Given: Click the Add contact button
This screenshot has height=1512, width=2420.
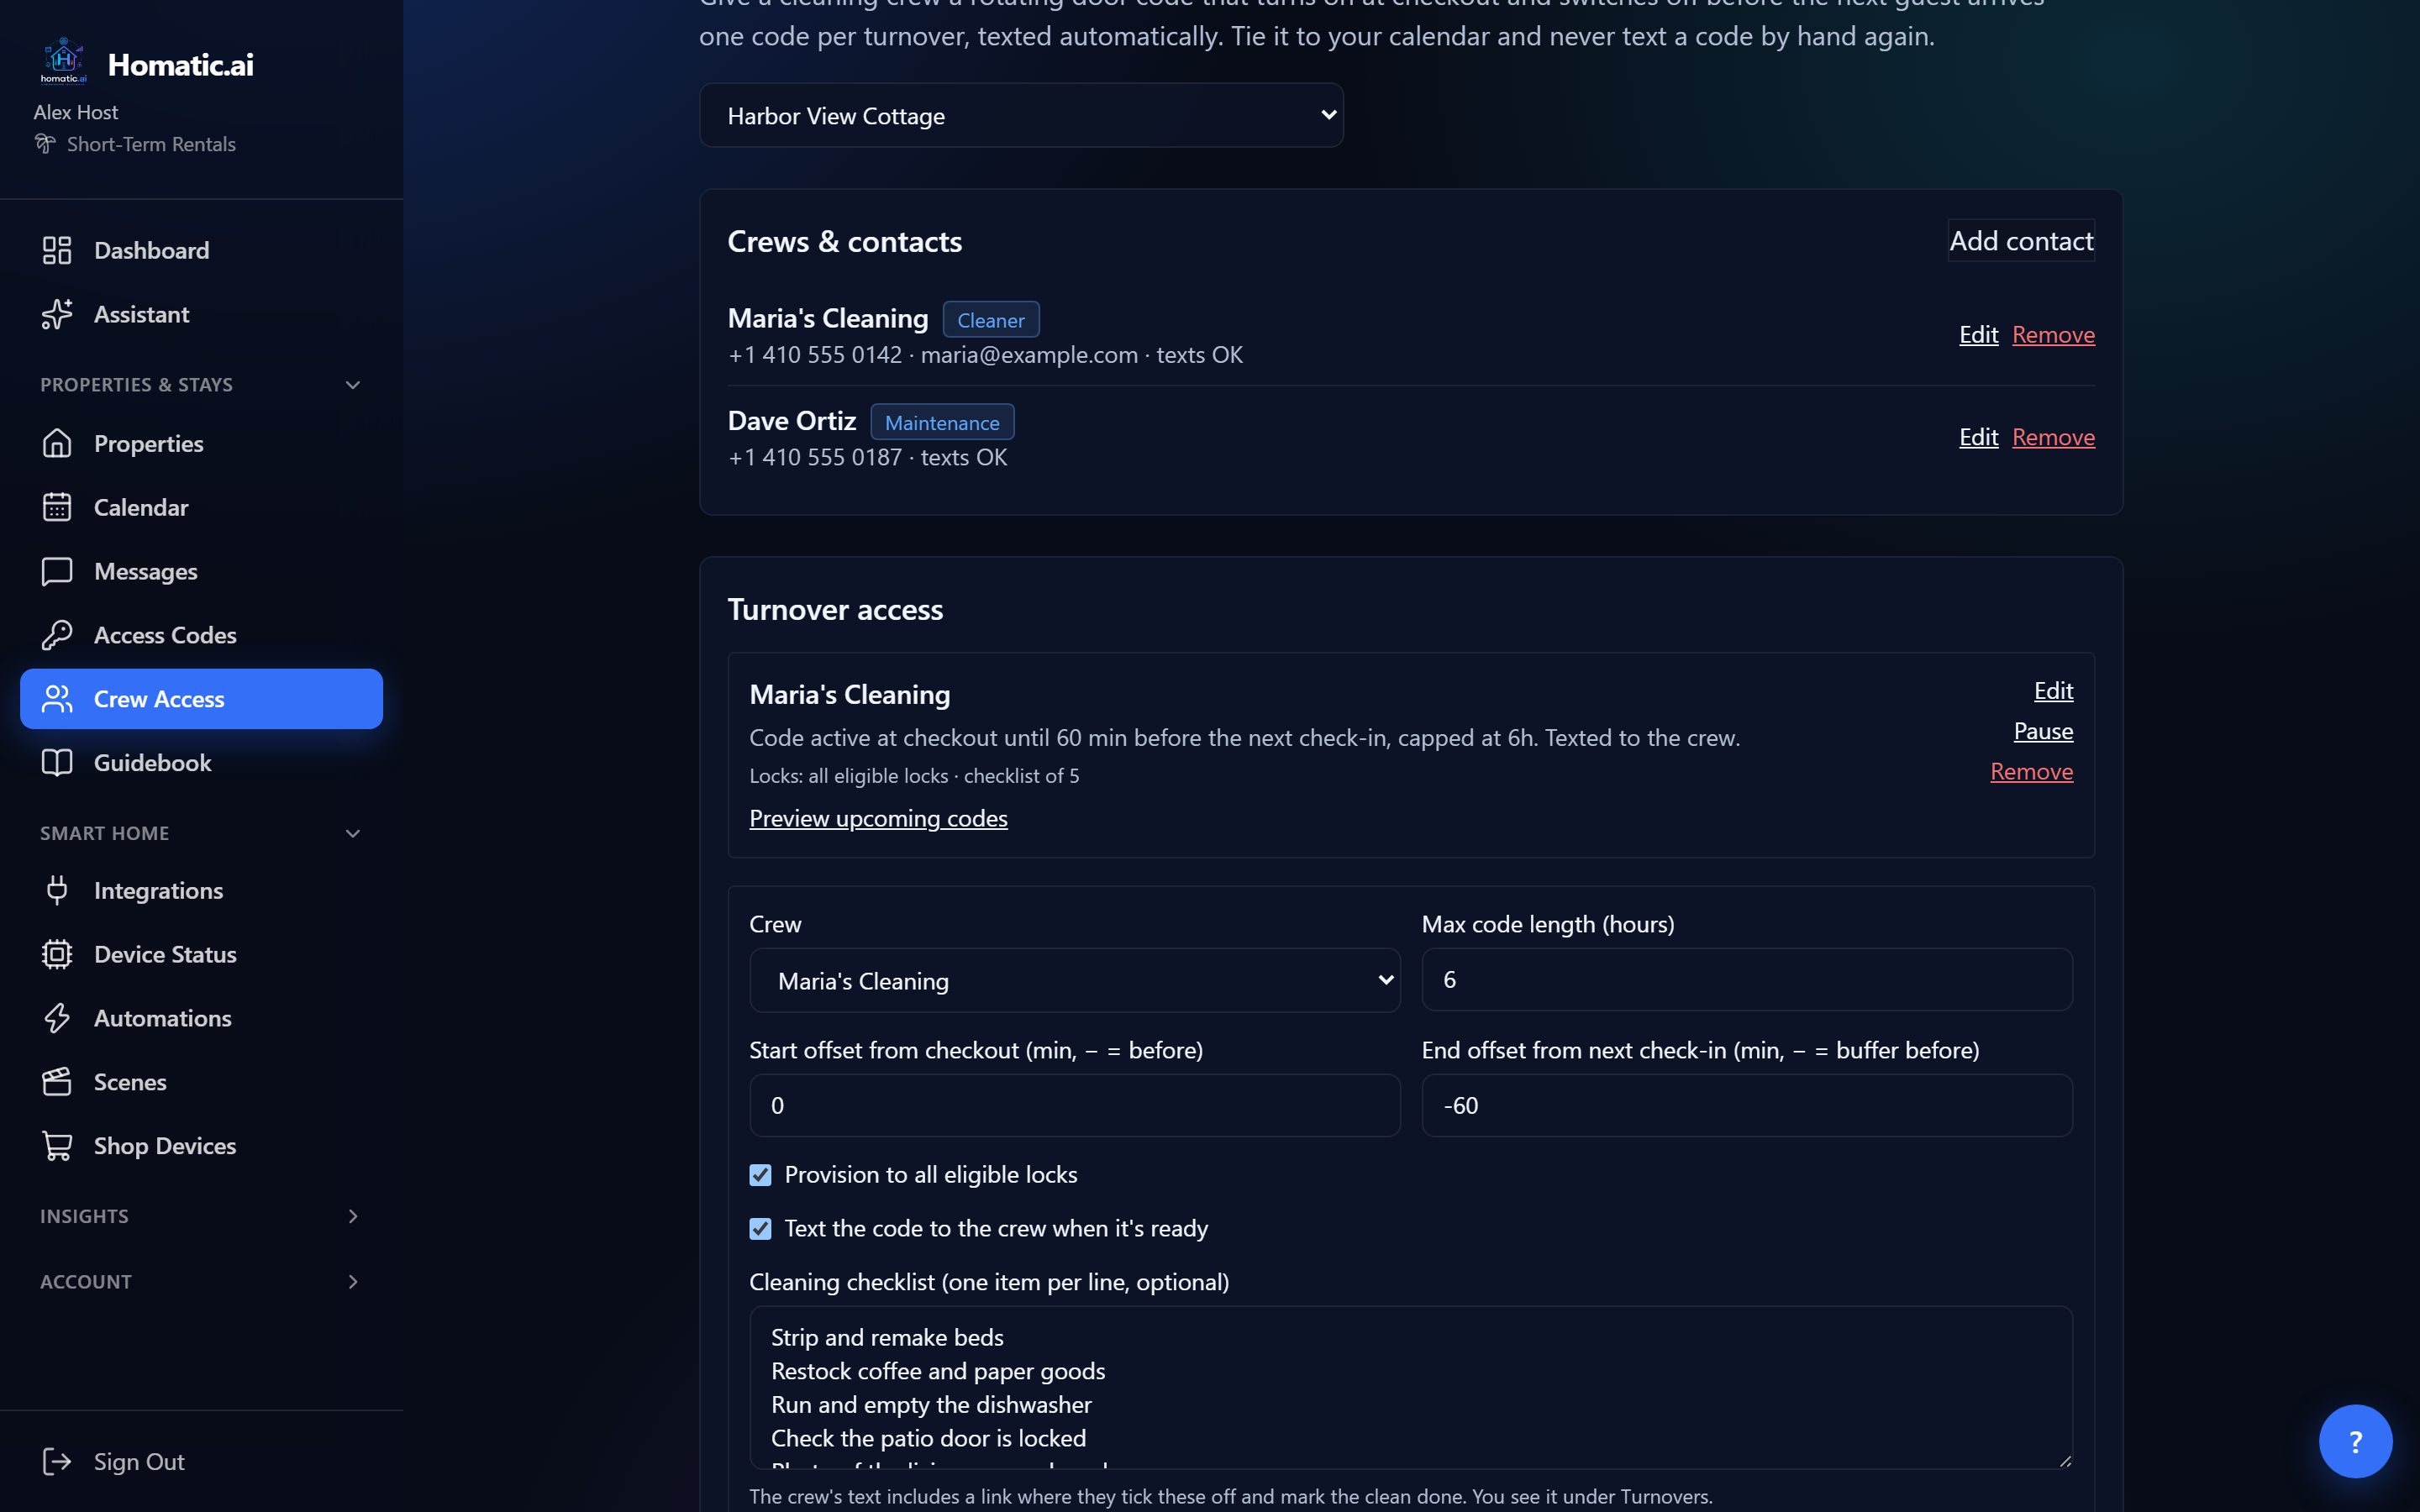Looking at the screenshot, I should click(x=2021, y=240).
